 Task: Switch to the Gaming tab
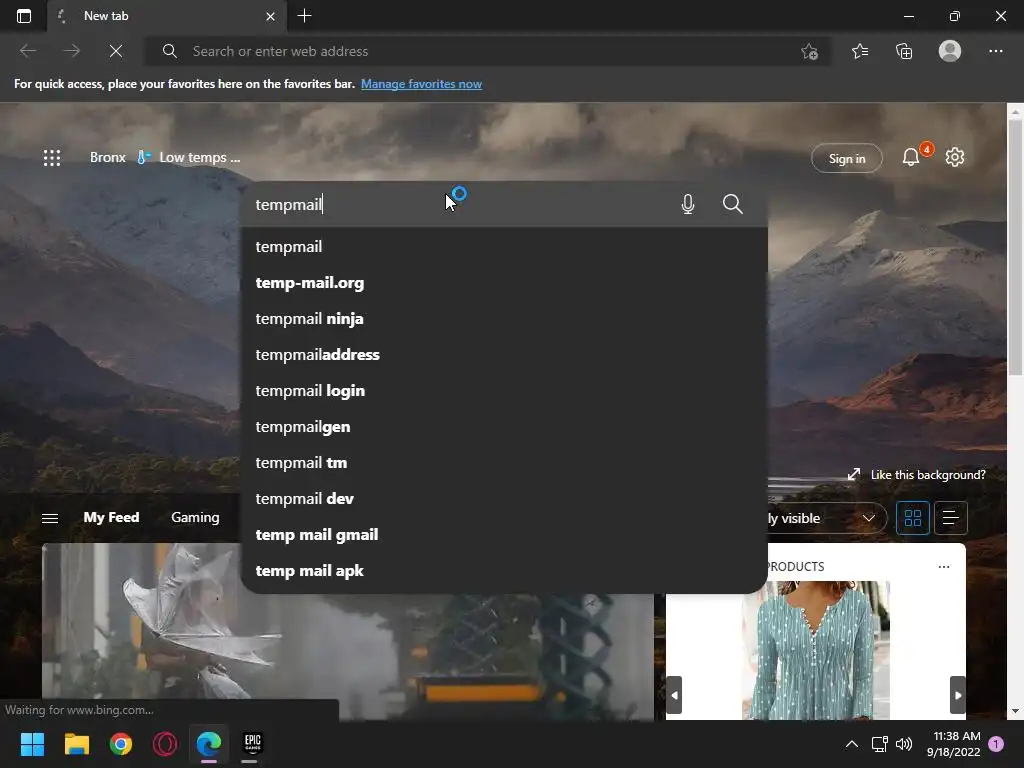[x=195, y=517]
